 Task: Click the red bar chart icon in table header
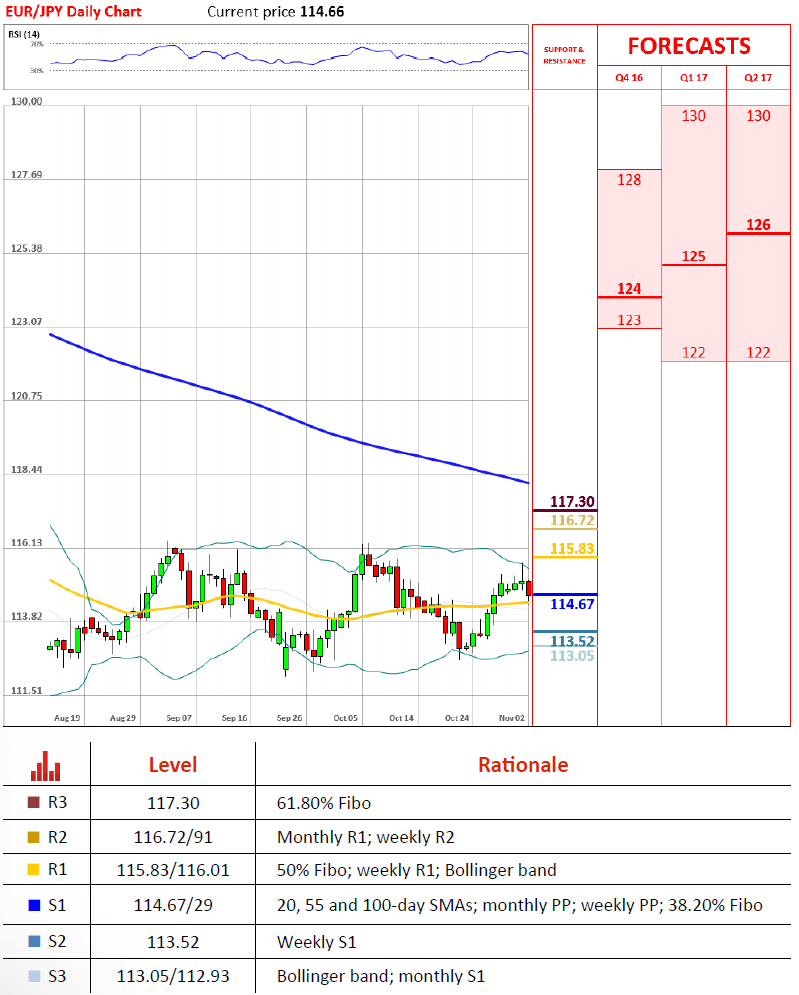coord(46,765)
